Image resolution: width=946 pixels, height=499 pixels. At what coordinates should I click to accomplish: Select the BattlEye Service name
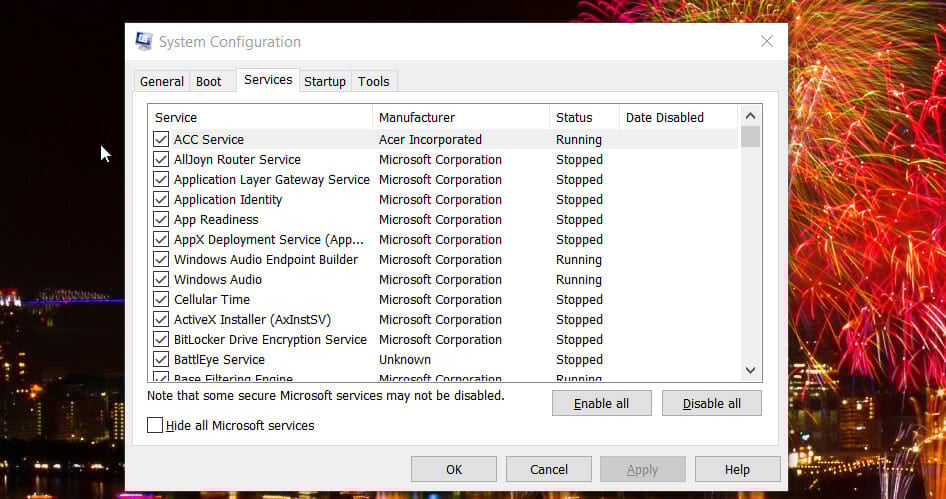coord(219,359)
